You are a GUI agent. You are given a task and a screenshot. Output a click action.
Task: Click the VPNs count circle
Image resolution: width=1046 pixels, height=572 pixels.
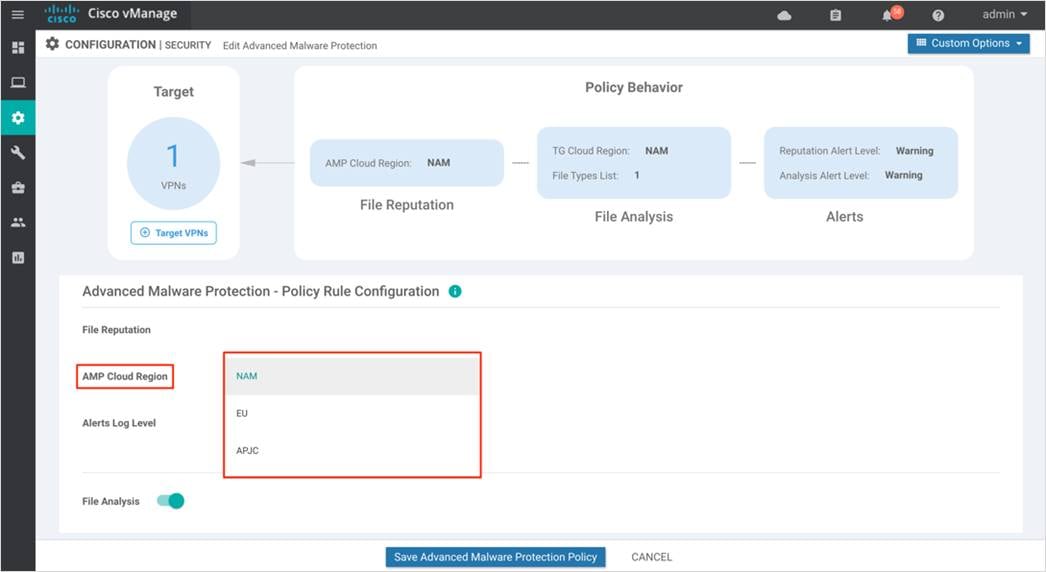pyautogui.click(x=173, y=164)
